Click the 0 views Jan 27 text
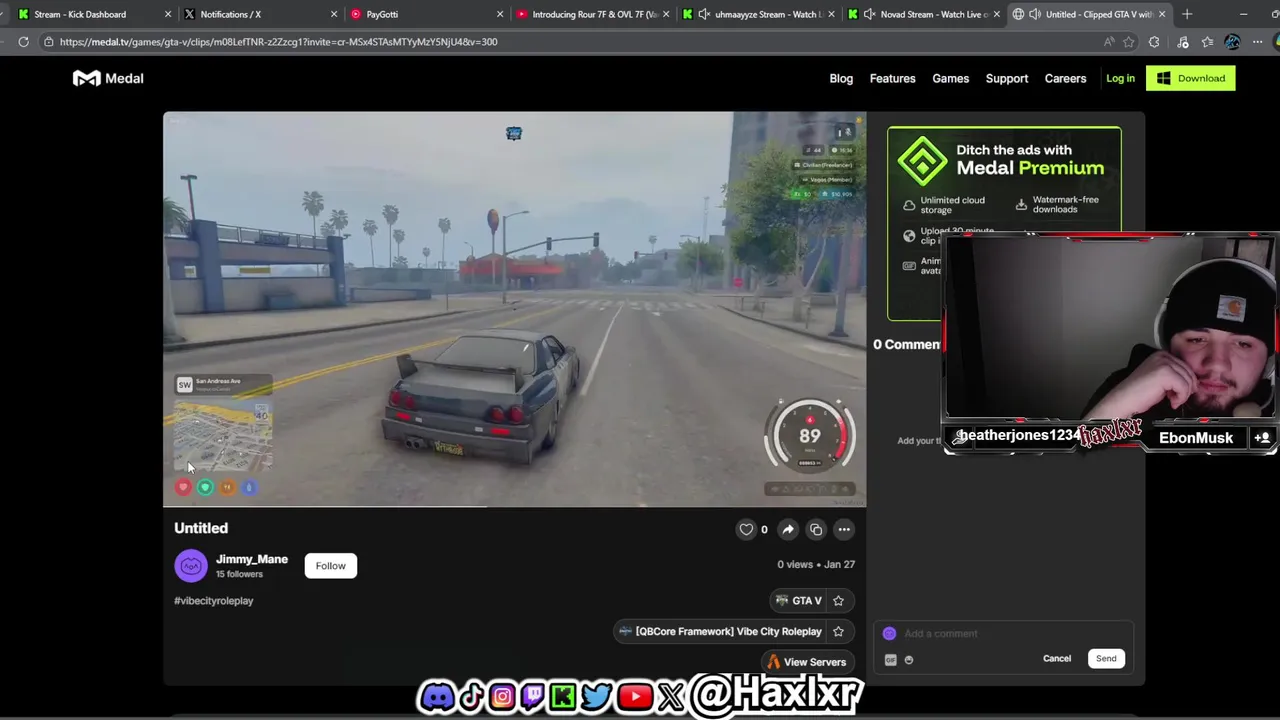This screenshot has height=720, width=1280. click(x=816, y=564)
